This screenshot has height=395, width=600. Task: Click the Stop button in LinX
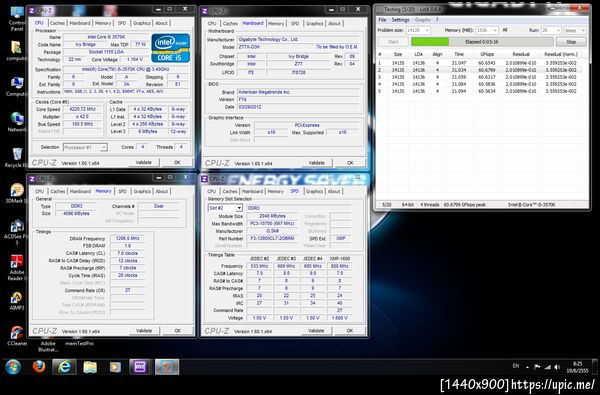pos(571,42)
